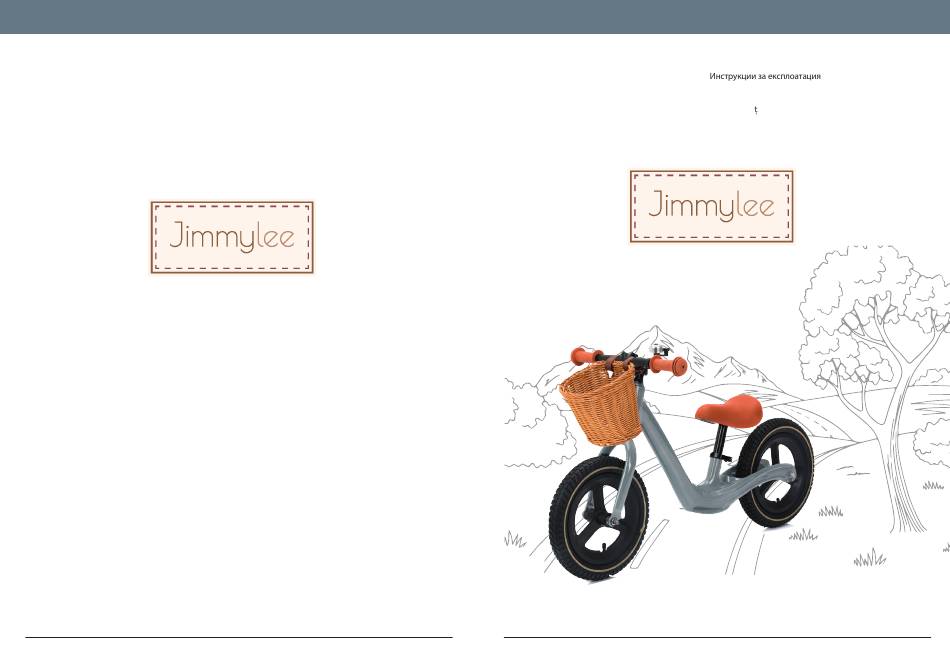Click the small 'ț' character below the heading
Screen dimensions: 950x672
756,110
